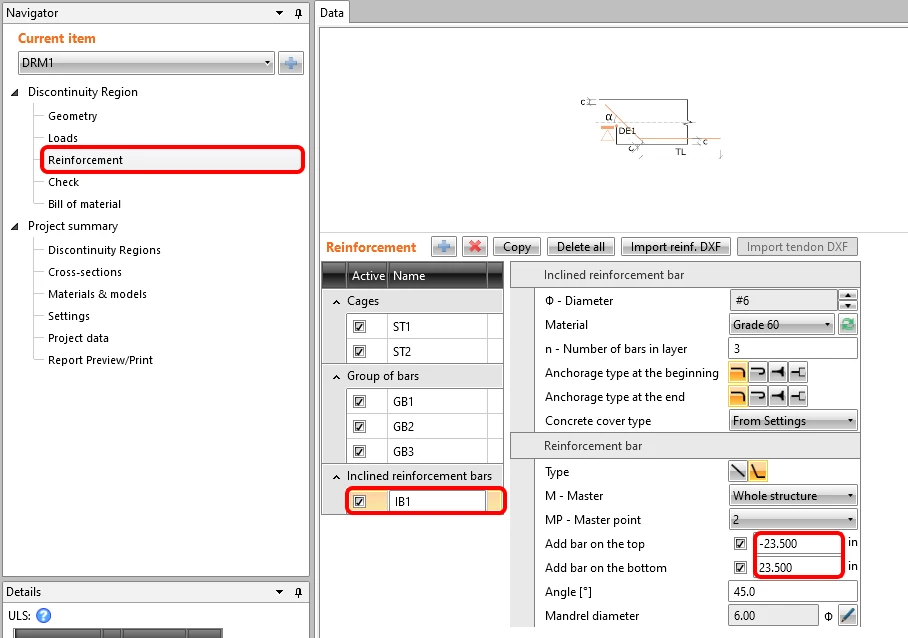908x638 pixels.
Task: Select bent bar type icon
Action: 758,471
